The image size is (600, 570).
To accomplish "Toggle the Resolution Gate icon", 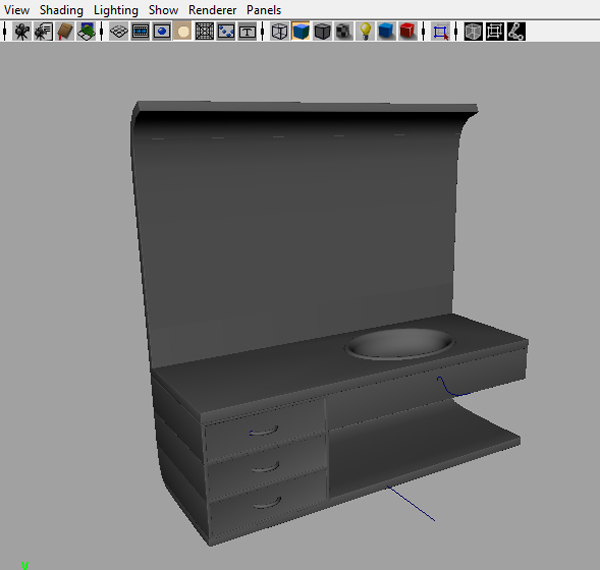I will tap(162, 31).
